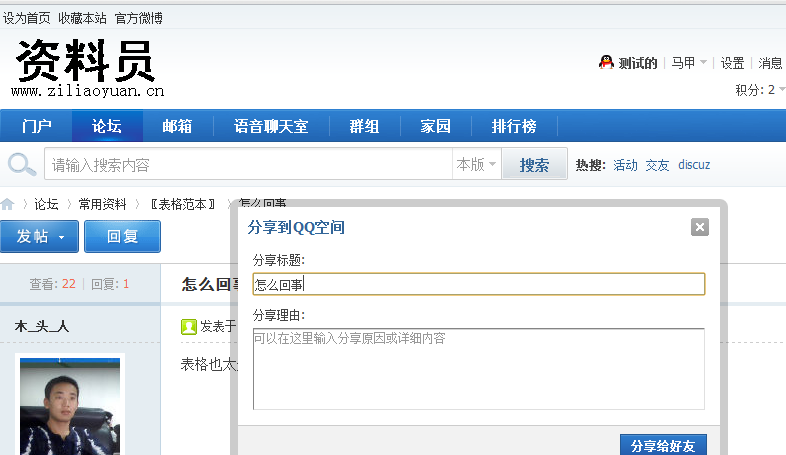Click the 木_头_人 avatar photo

[70, 406]
